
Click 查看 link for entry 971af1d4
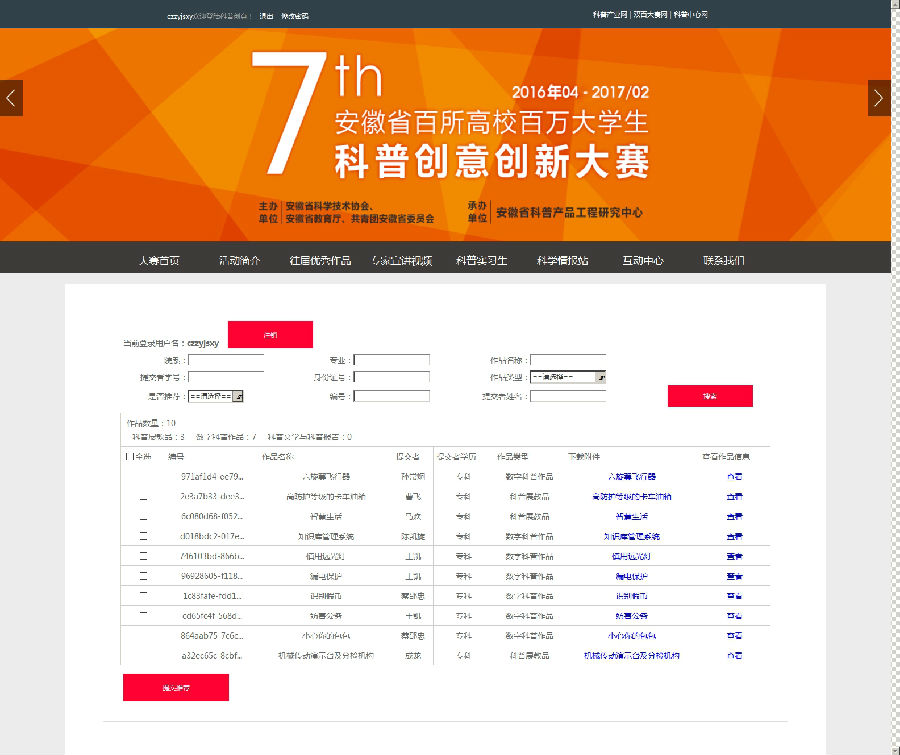tap(734, 477)
